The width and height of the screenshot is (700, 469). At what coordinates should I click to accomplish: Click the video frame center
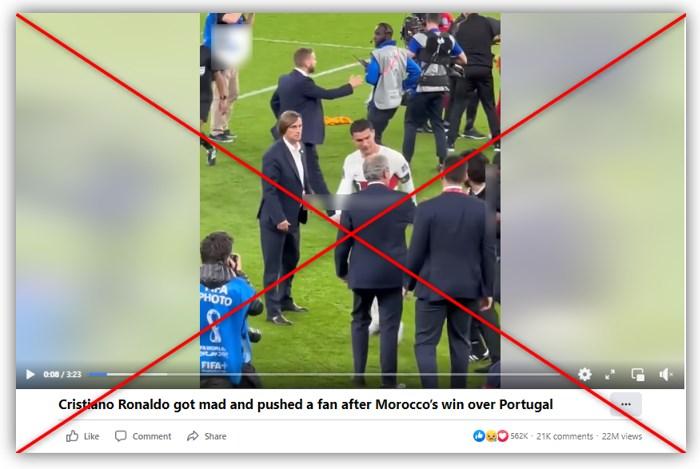350,200
